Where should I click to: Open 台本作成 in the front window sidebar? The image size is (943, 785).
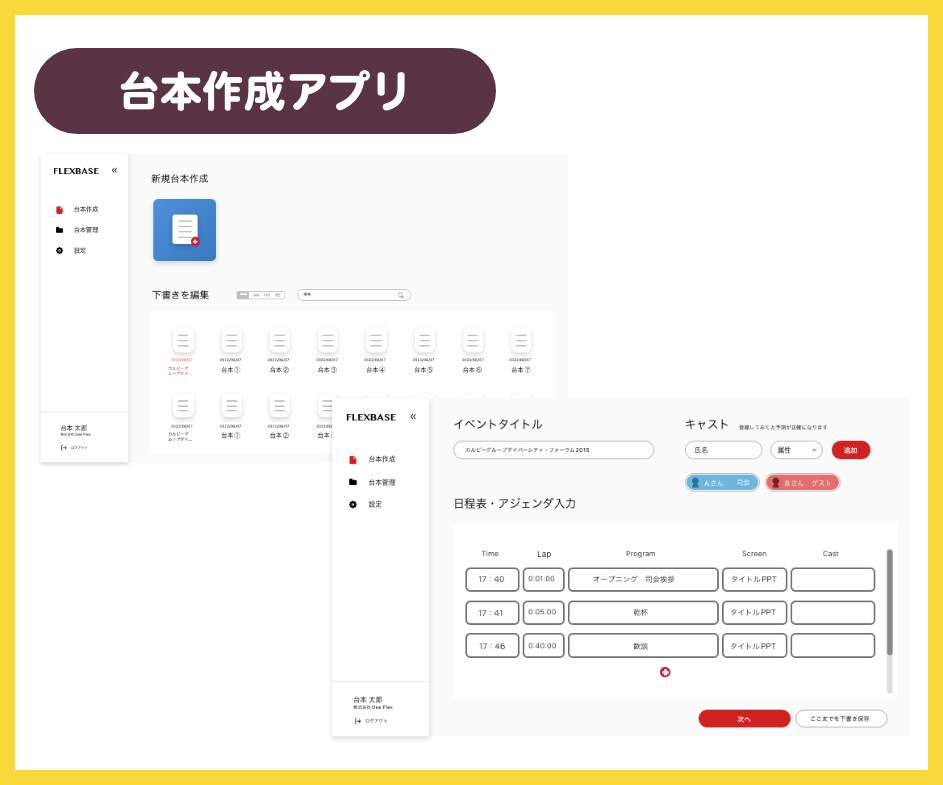click(372, 459)
